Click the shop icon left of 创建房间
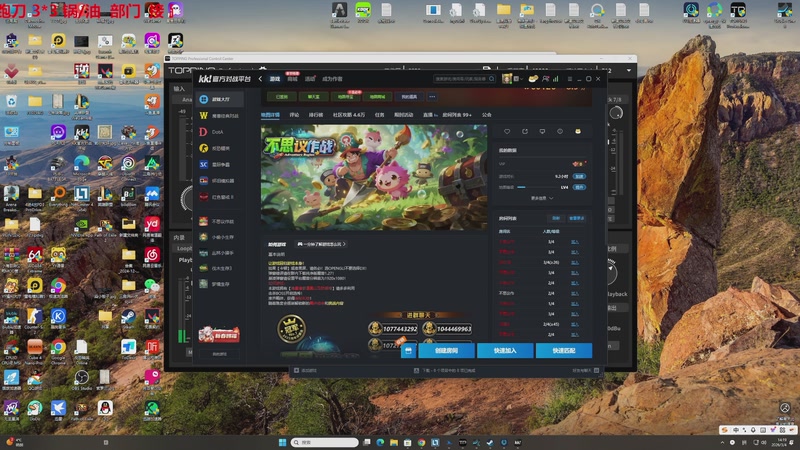 click(x=408, y=351)
